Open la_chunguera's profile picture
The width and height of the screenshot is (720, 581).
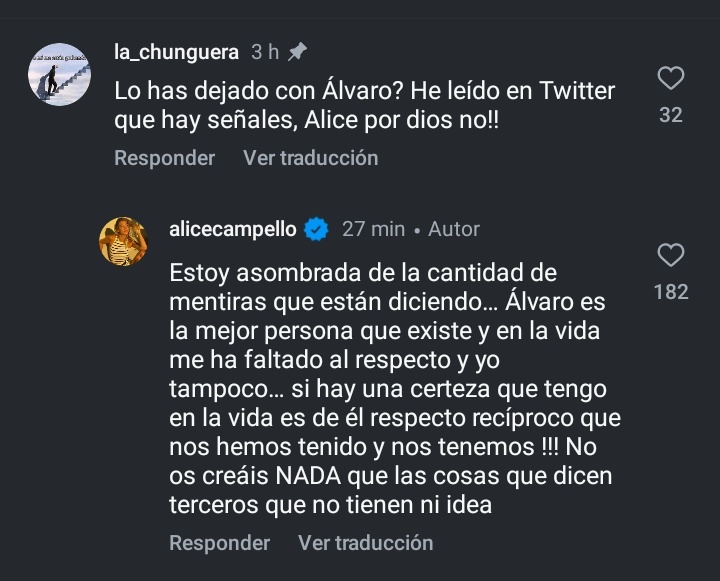59,74
